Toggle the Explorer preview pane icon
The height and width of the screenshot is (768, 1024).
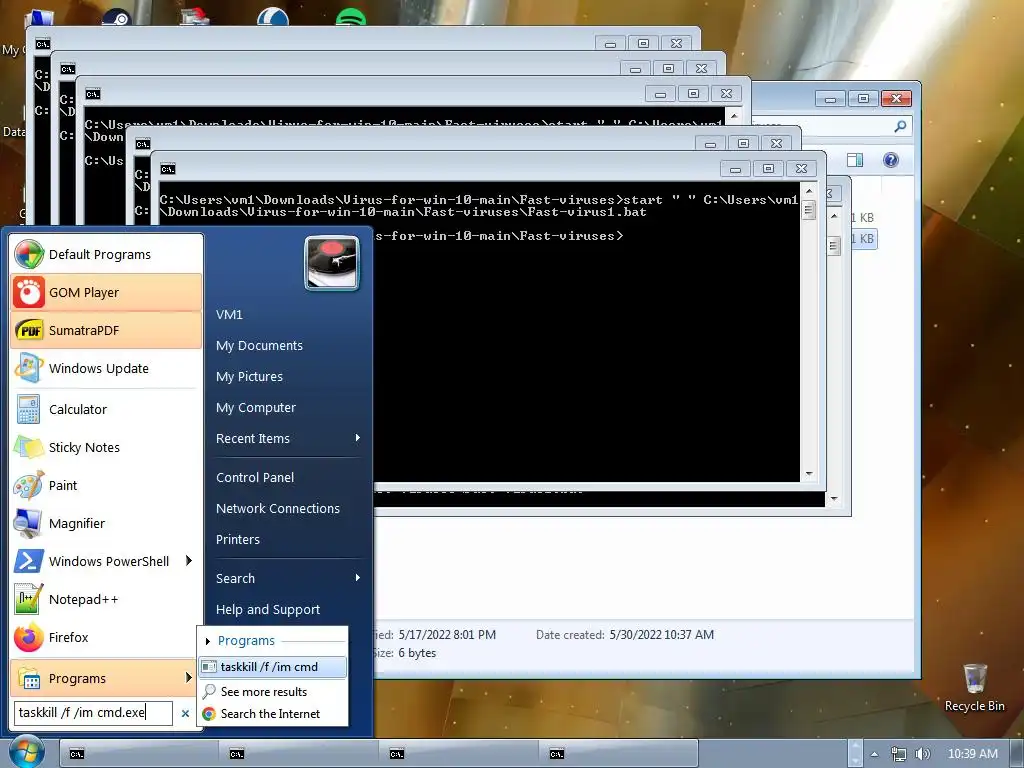pyautogui.click(x=854, y=160)
